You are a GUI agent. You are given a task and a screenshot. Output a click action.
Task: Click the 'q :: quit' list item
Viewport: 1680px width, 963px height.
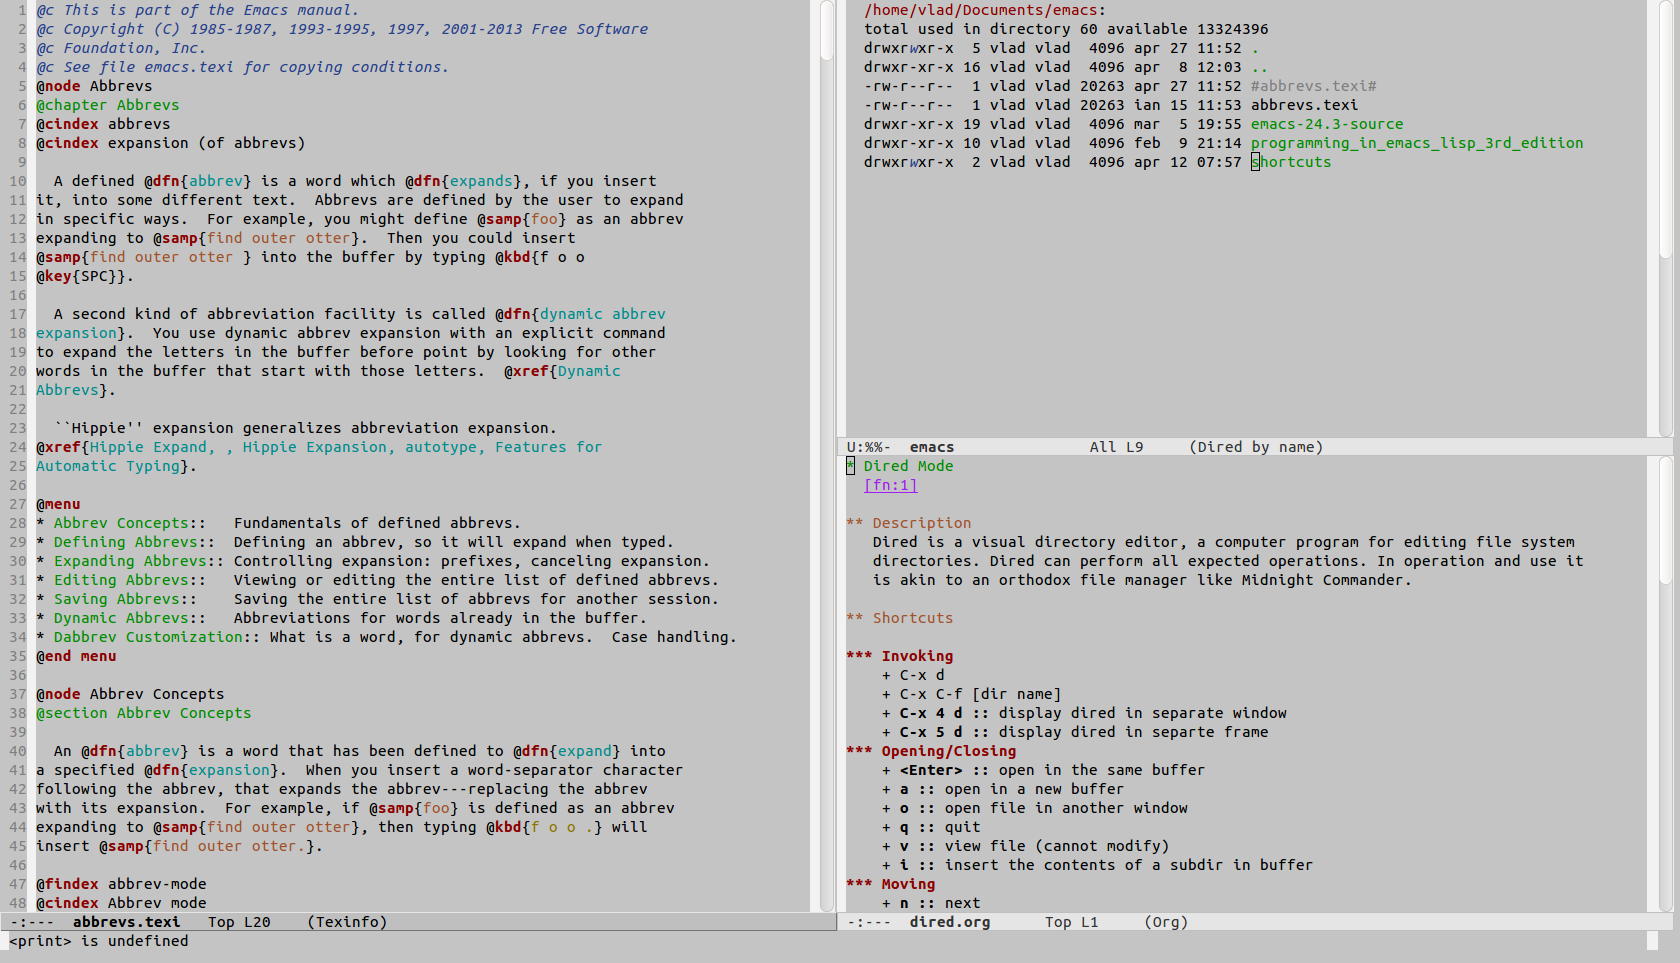(x=931, y=827)
